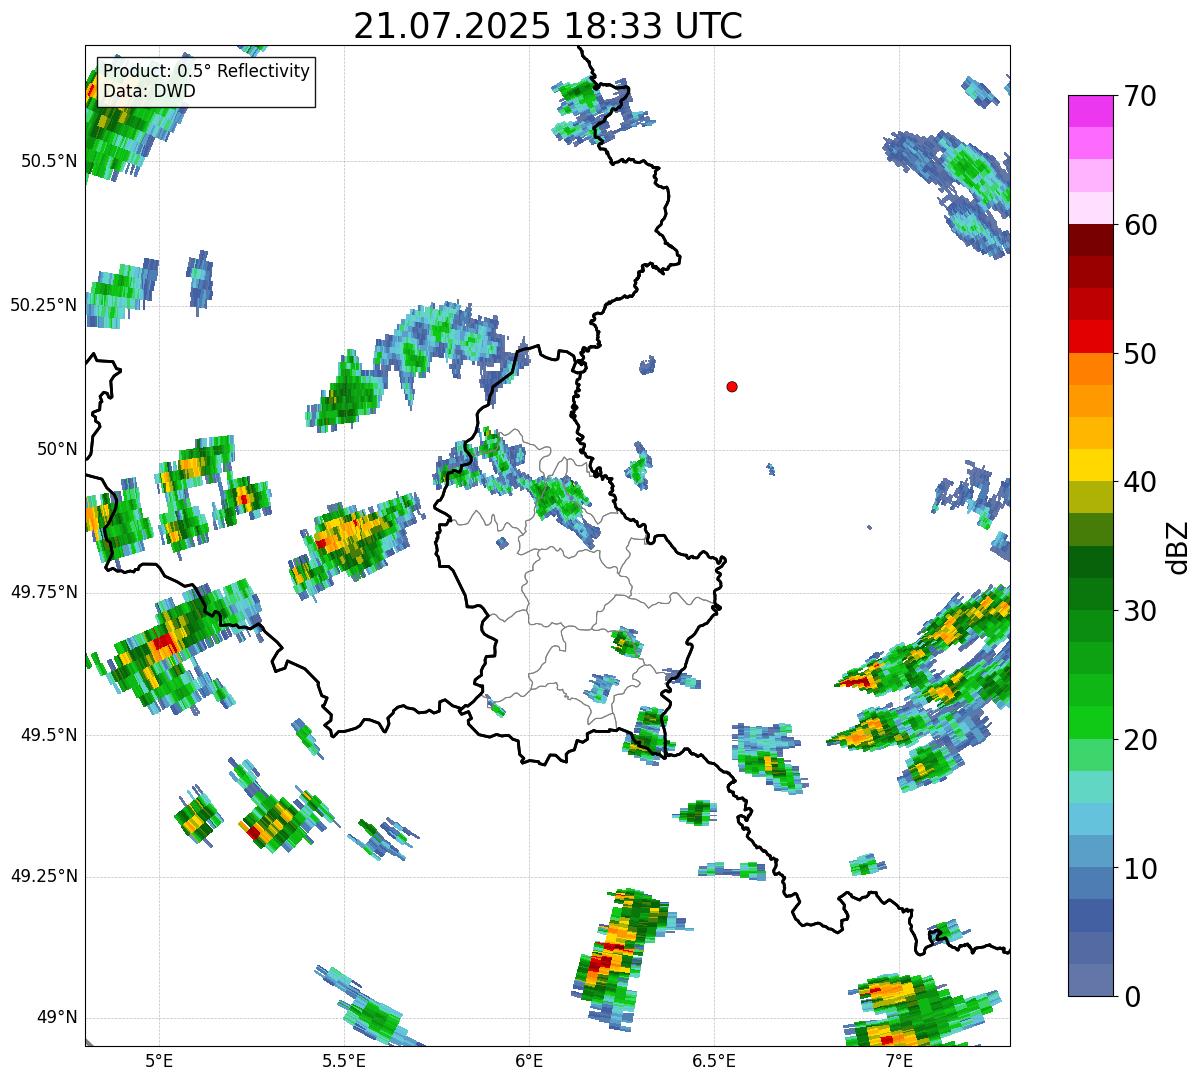This screenshot has height=1081, width=1202.
Task: Click the yellow colorbar segment above 40
Action: [x=1091, y=465]
